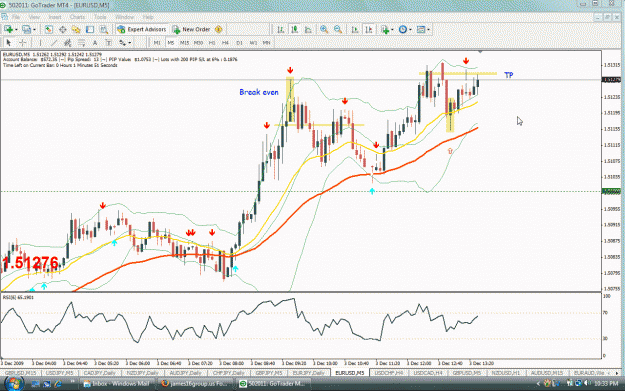This screenshot has width=625, height=391.
Task: Switch timeframe to M5
Action: (171, 43)
